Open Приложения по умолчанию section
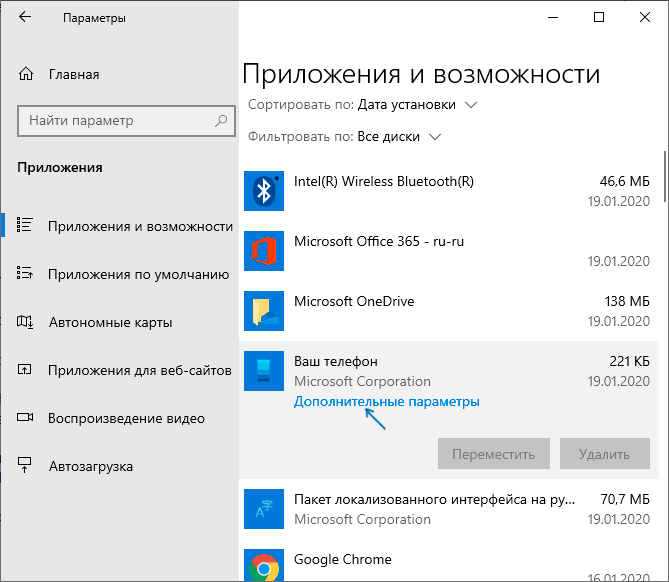 [138, 274]
